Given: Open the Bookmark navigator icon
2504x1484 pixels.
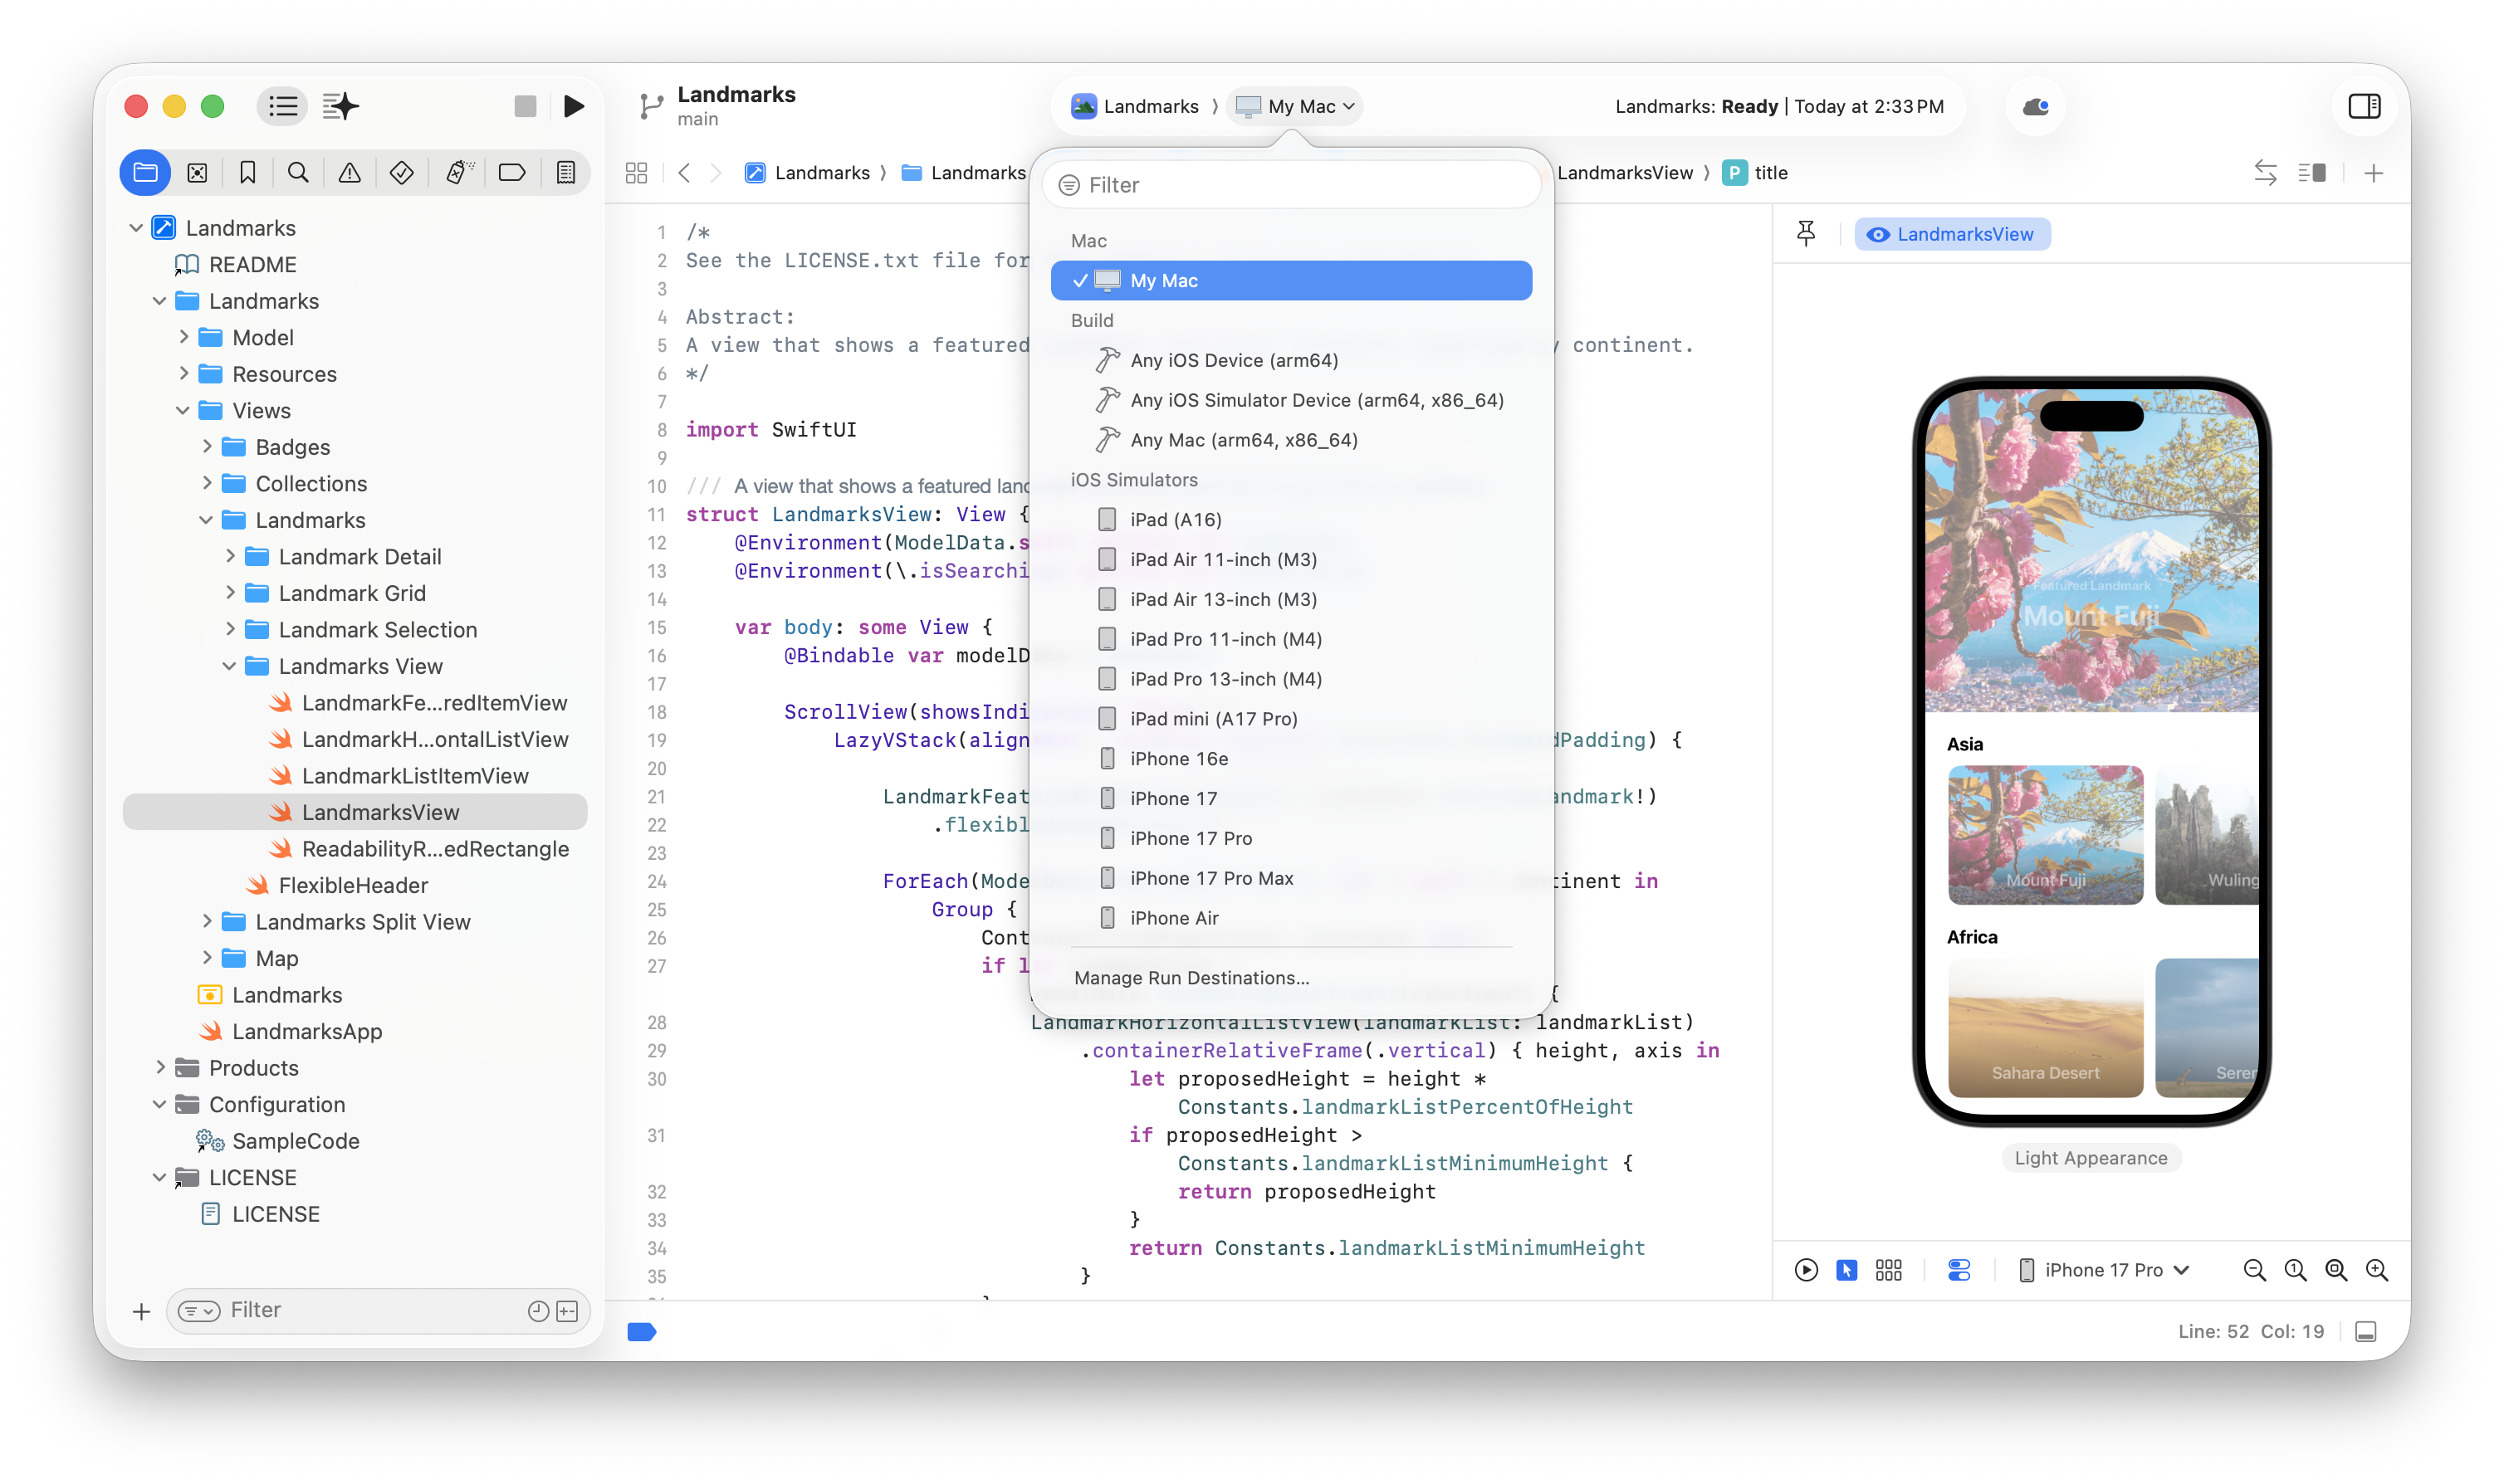Looking at the screenshot, I should (x=248, y=173).
